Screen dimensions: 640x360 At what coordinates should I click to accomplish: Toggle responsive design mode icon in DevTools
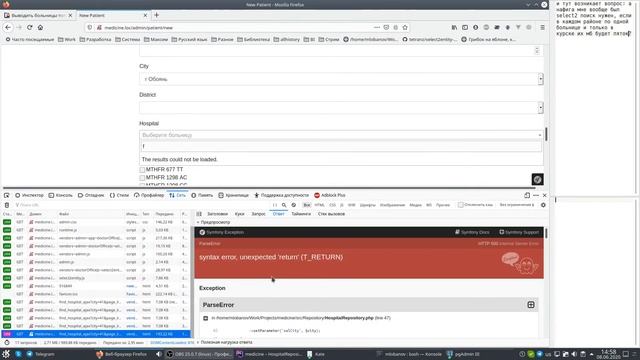[x=527, y=195]
